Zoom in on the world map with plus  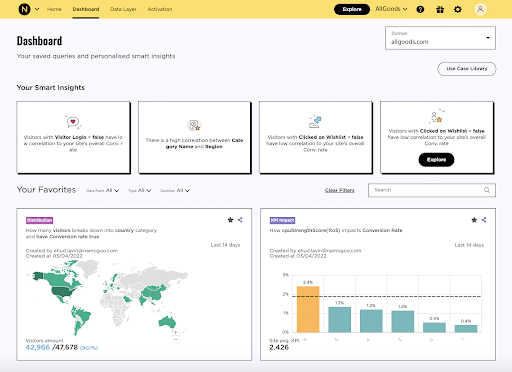coord(176,332)
